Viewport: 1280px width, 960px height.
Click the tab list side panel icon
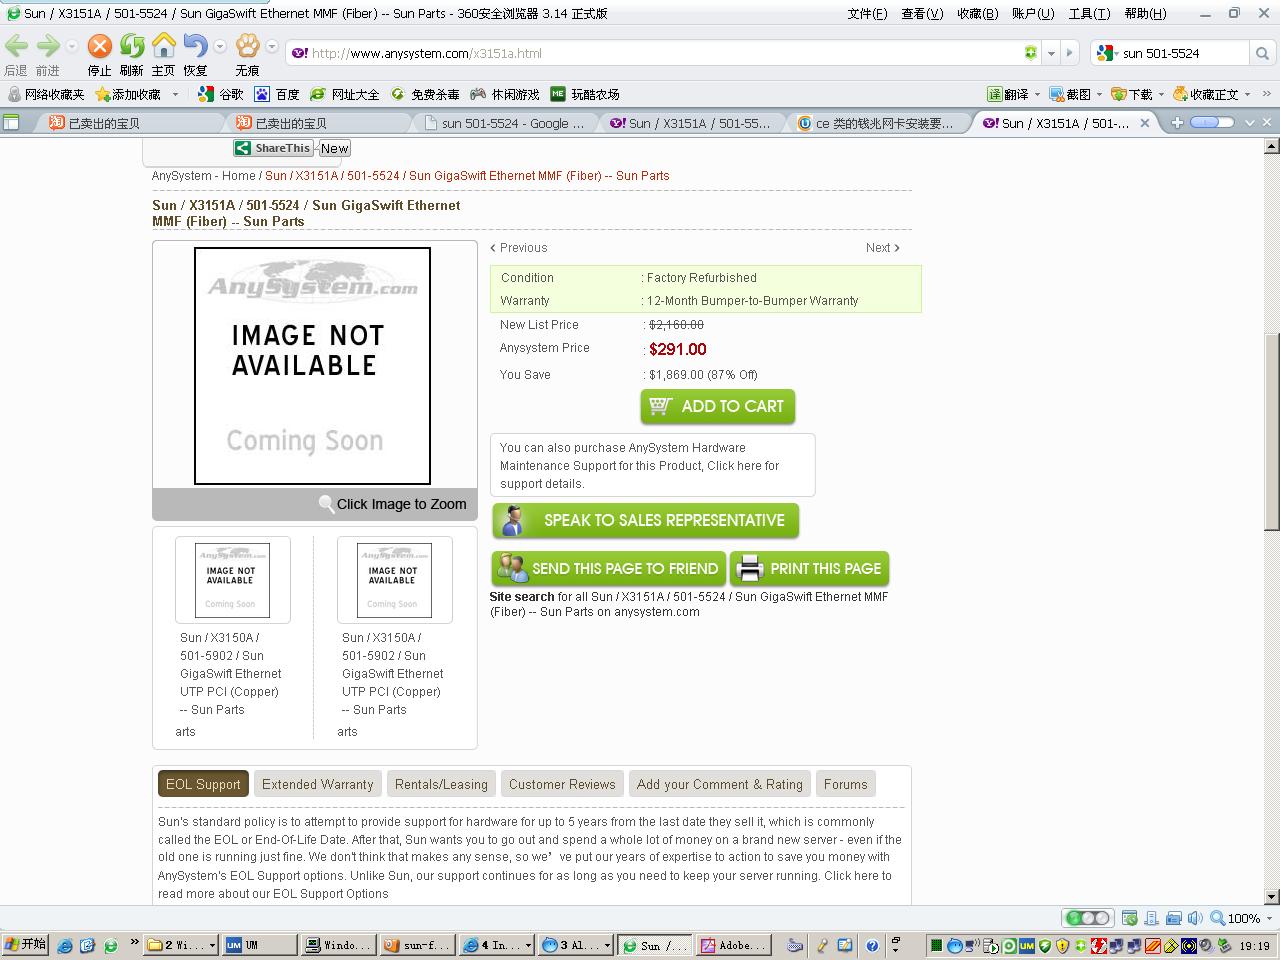click(x=12, y=122)
